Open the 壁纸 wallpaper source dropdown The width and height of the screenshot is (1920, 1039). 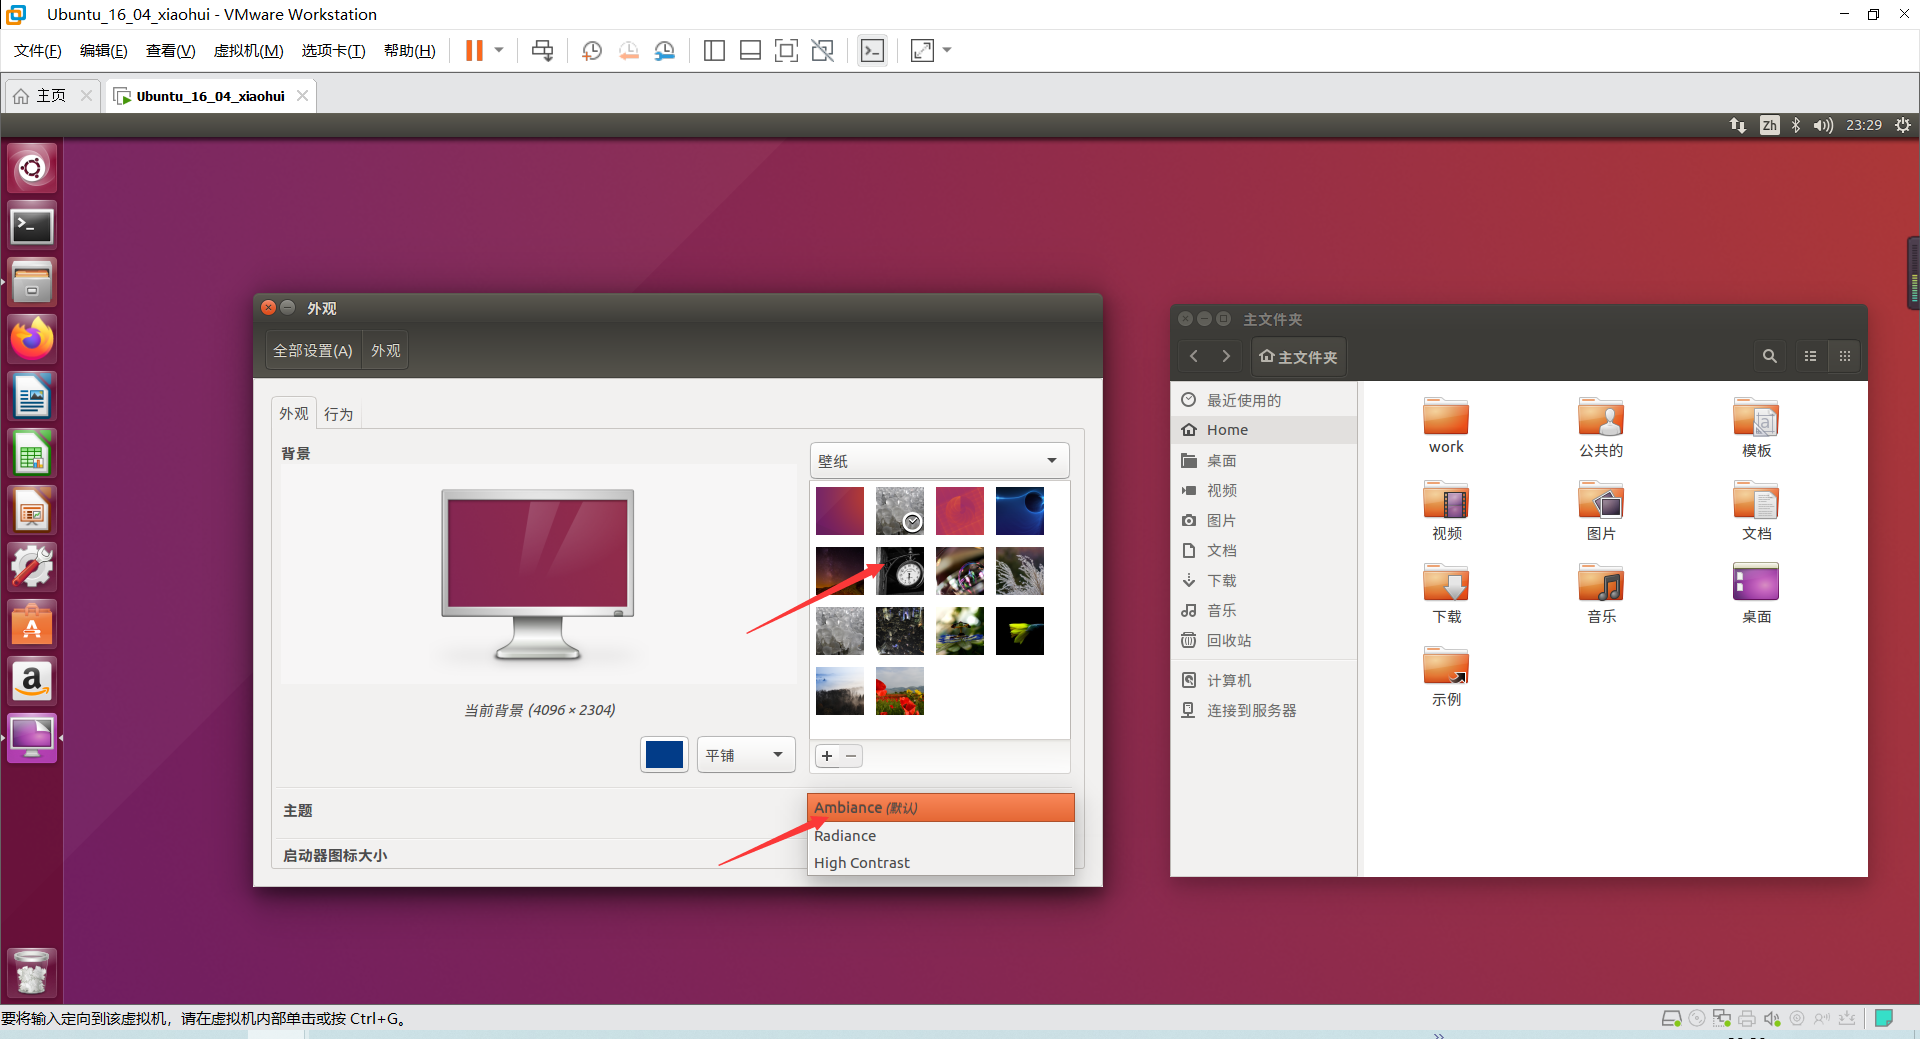click(938, 460)
